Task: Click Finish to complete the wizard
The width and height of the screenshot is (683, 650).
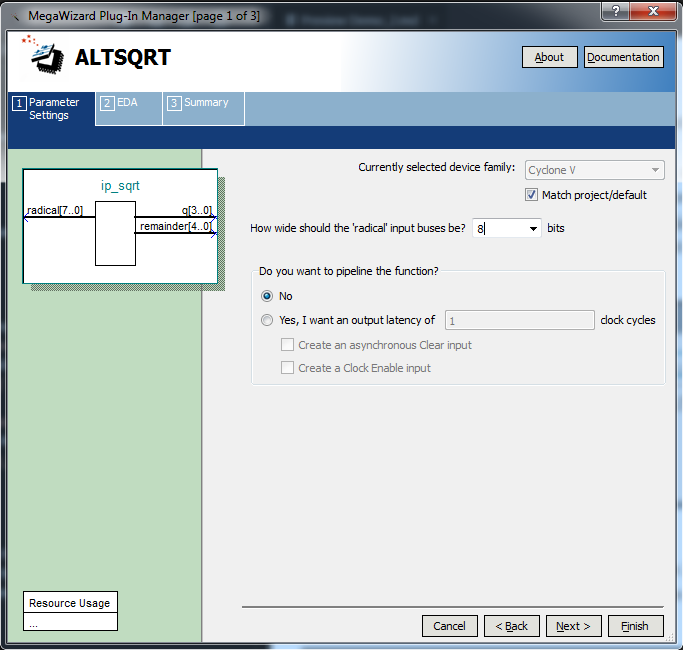Action: (x=636, y=626)
